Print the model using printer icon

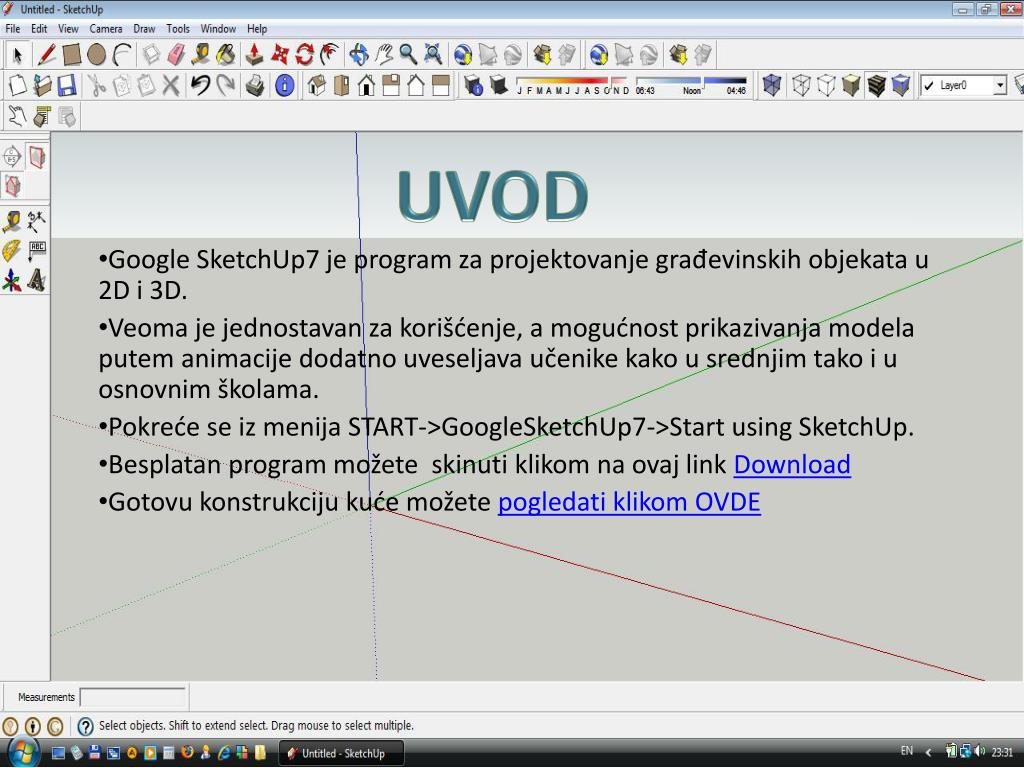(x=255, y=86)
